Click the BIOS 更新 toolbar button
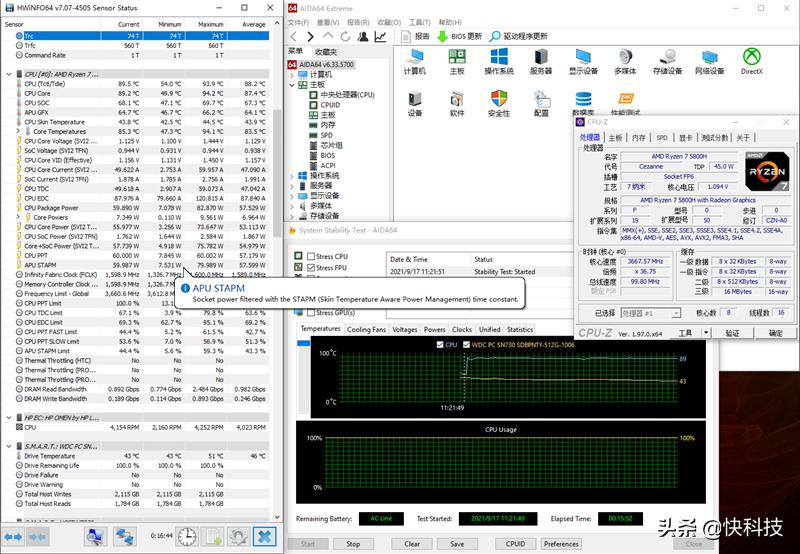The image size is (800, 554). tap(460, 36)
